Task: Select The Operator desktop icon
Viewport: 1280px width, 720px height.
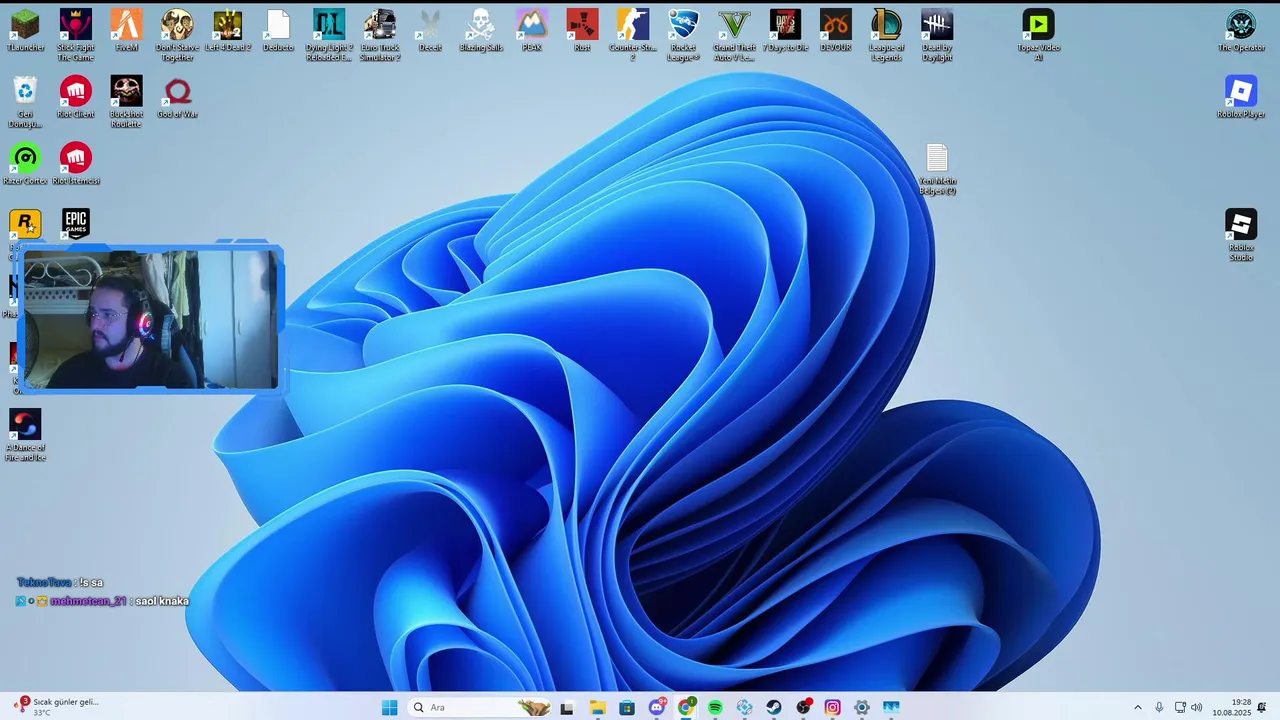Action: (x=1241, y=30)
